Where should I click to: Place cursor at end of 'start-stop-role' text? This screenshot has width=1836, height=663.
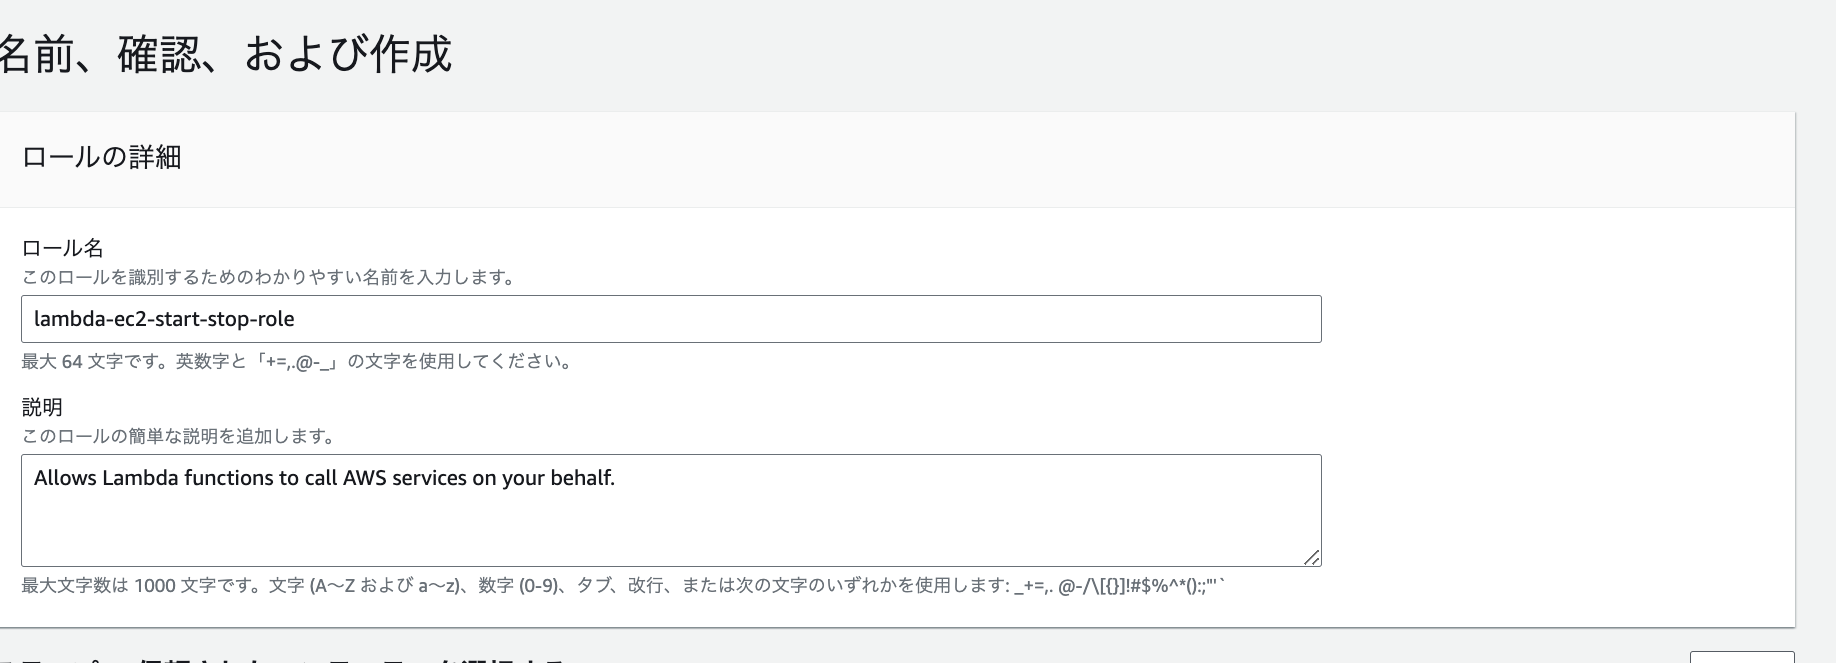tap(295, 319)
